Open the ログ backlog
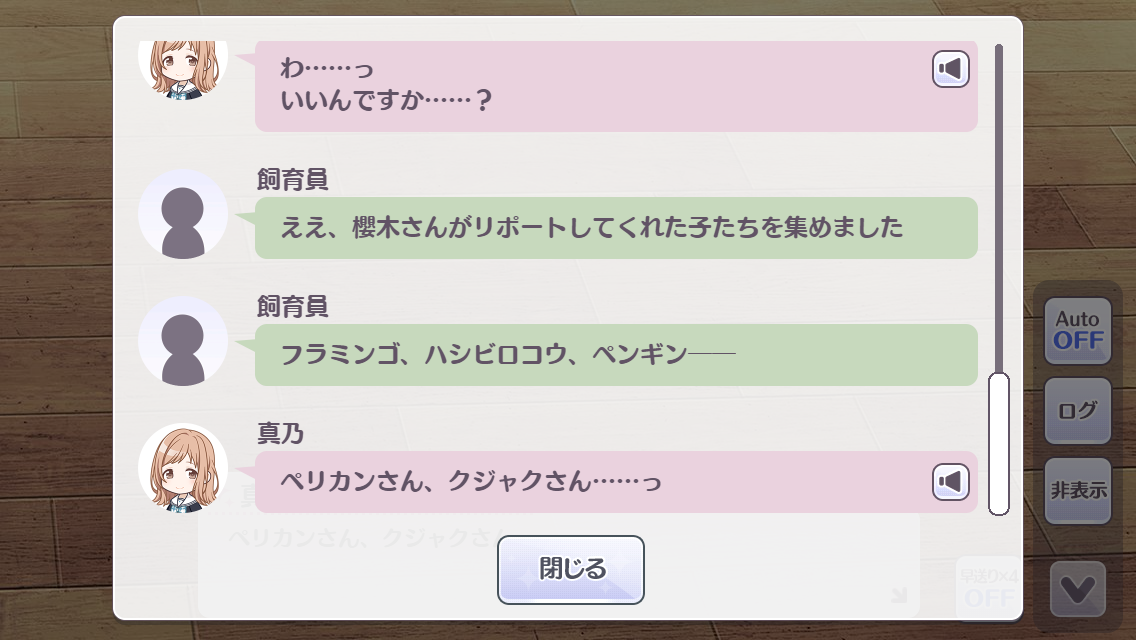Screen dimensions: 1136x640 (1078, 411)
